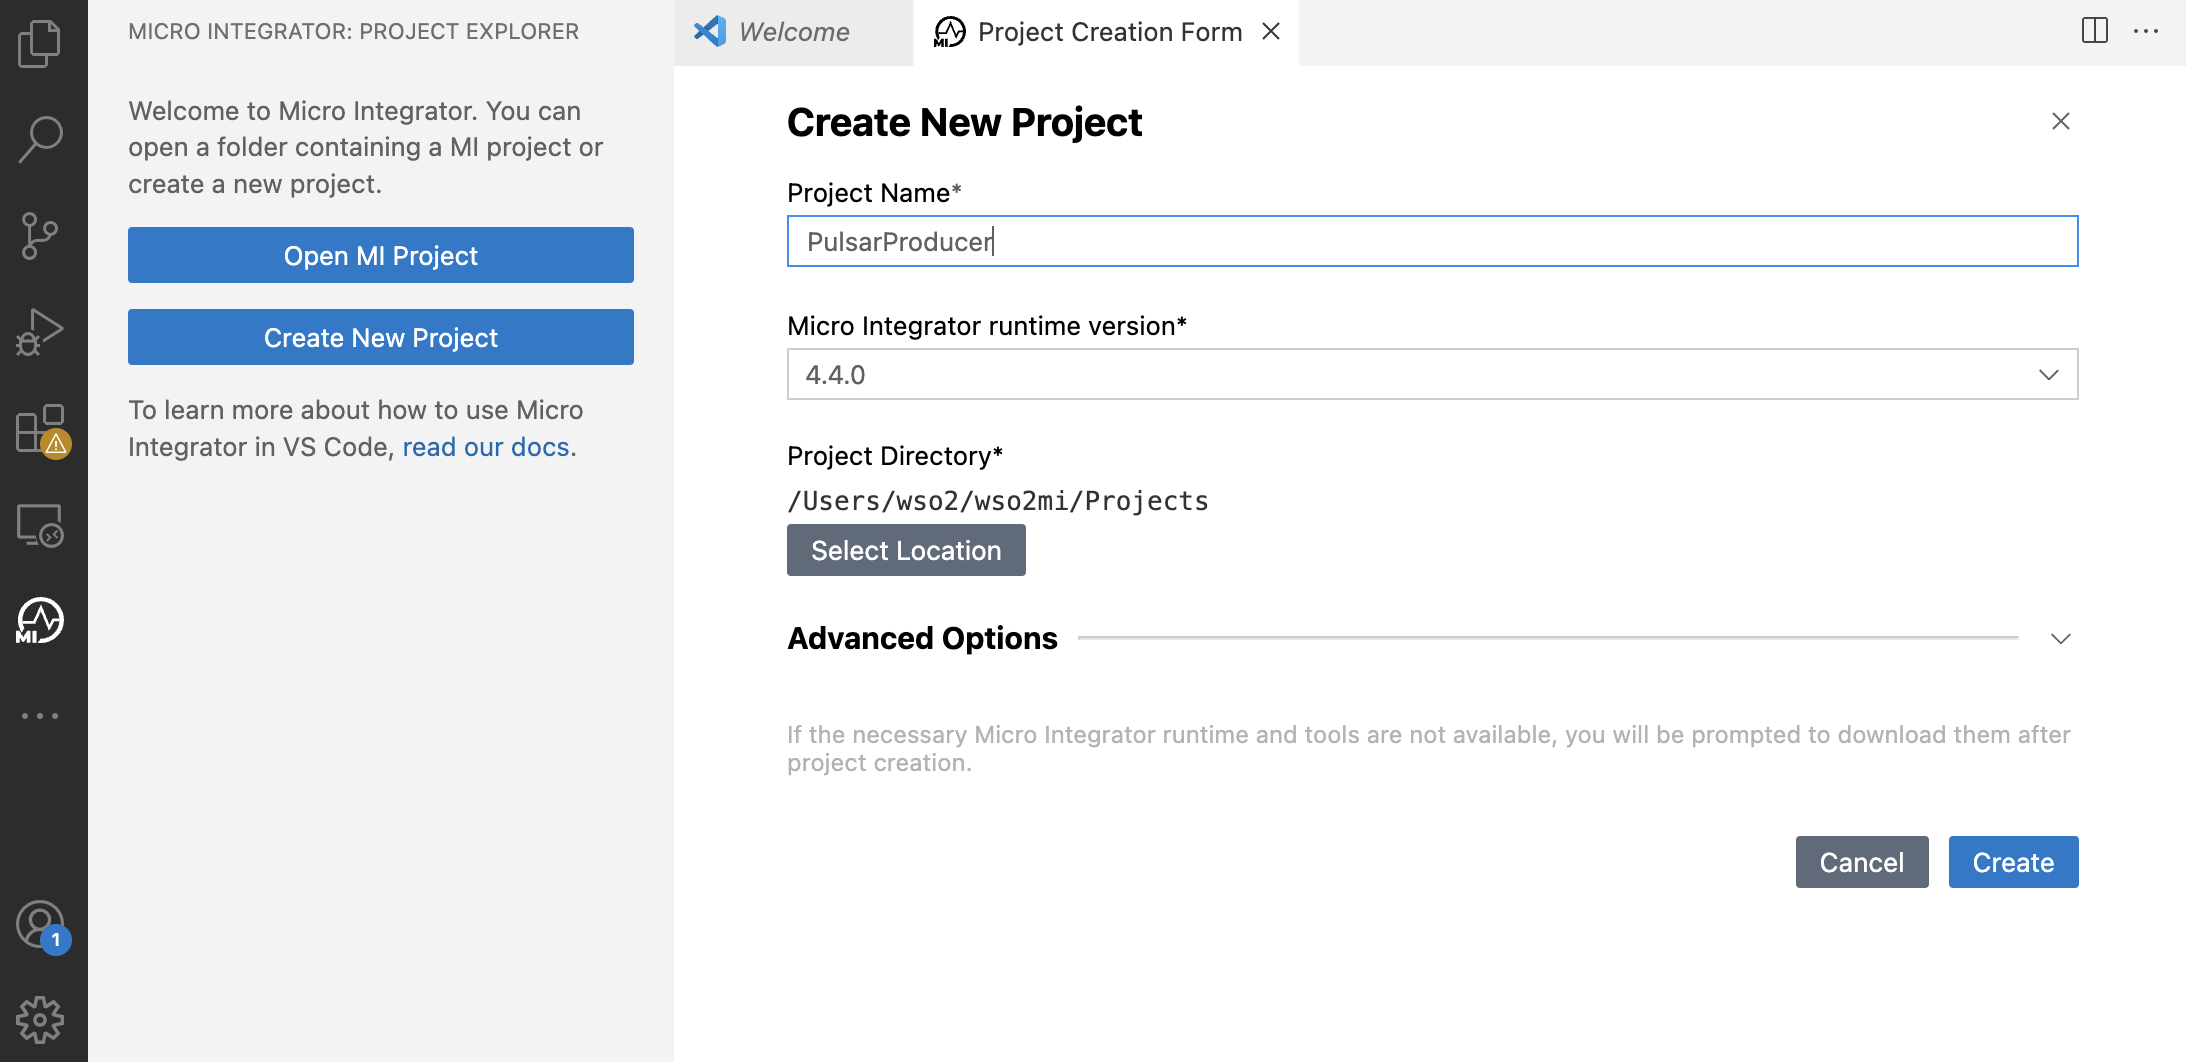Click the Advanced Options heading
This screenshot has height=1062, width=2186.
922,638
